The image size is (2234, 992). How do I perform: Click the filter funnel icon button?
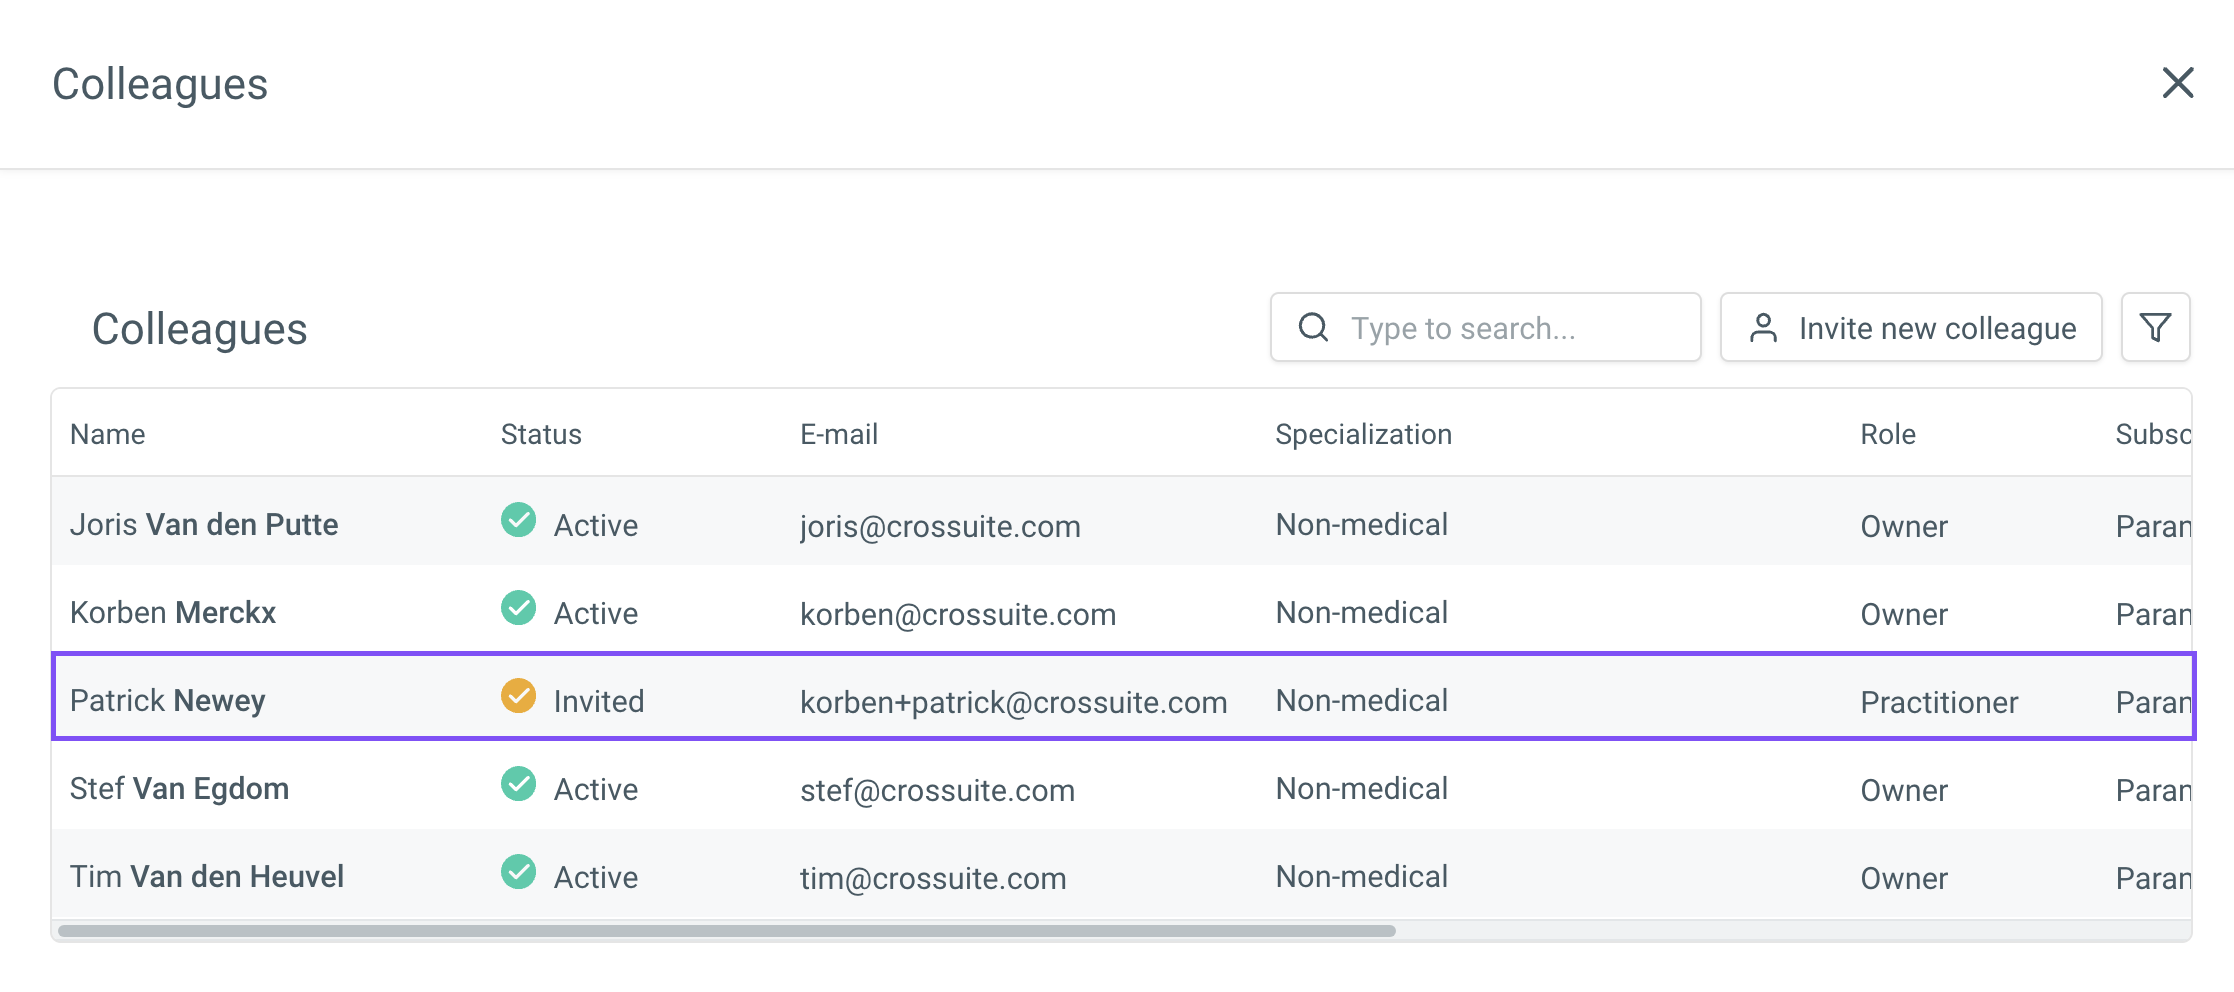click(2155, 327)
